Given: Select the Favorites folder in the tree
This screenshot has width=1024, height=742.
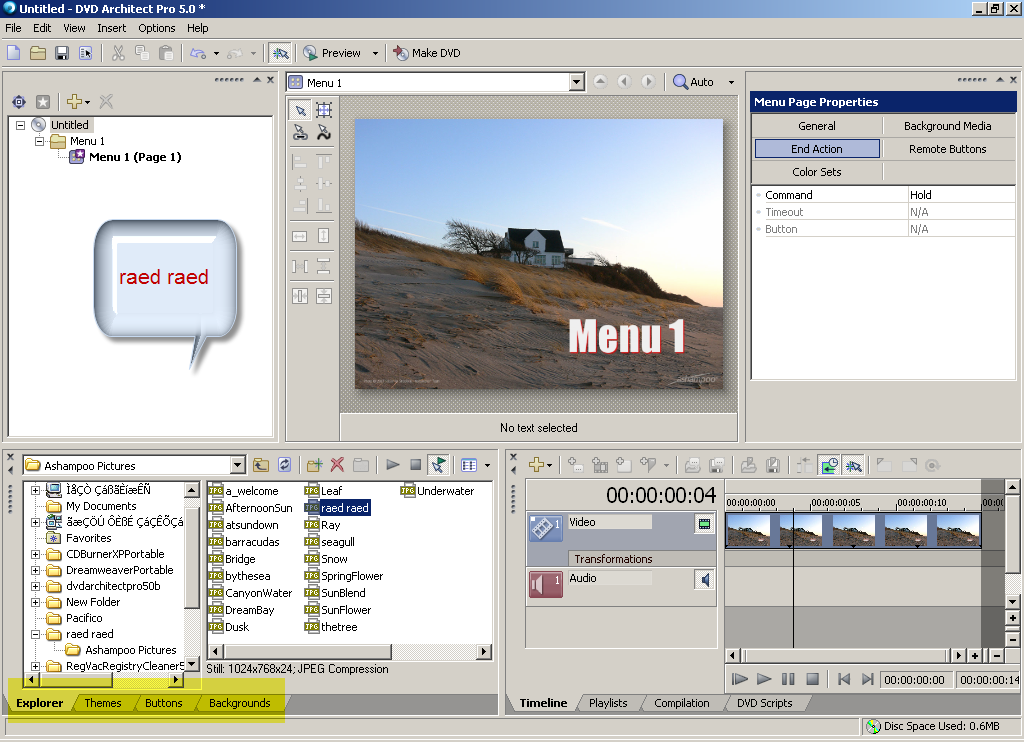Looking at the screenshot, I should click(x=88, y=538).
